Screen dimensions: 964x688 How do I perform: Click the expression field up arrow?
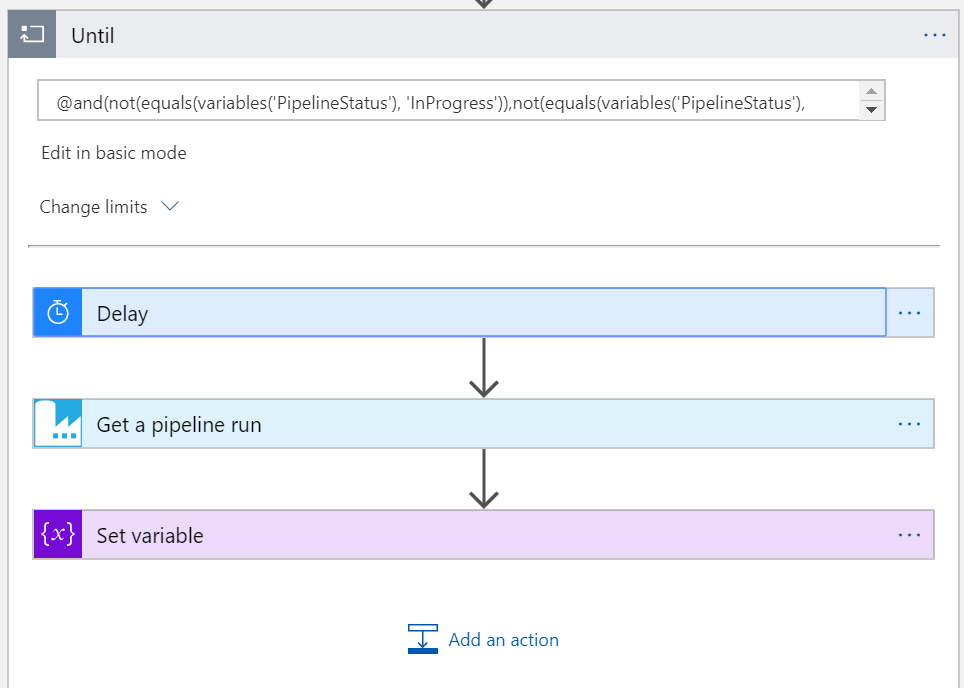871,91
